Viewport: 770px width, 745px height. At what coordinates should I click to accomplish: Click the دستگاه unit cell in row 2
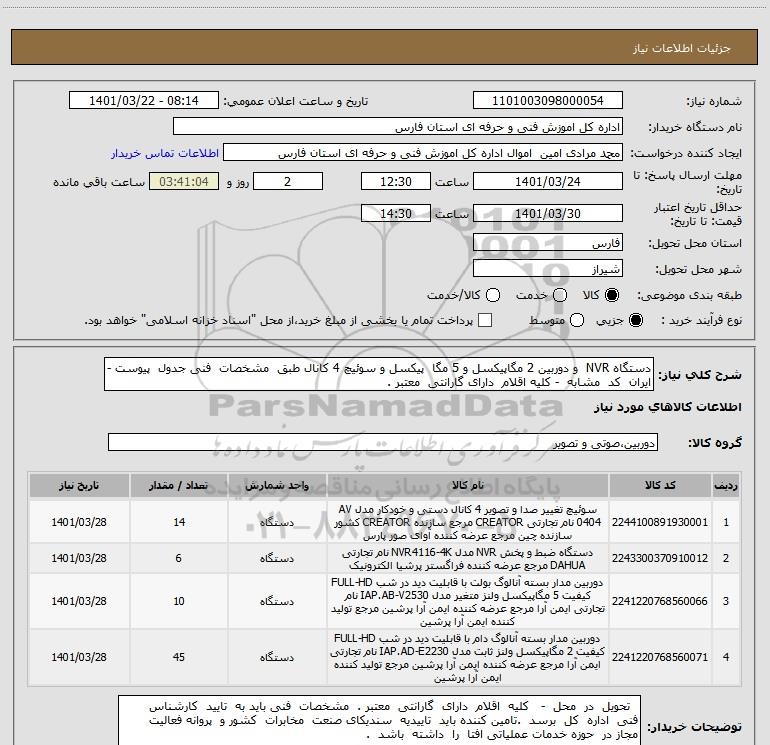point(277,558)
